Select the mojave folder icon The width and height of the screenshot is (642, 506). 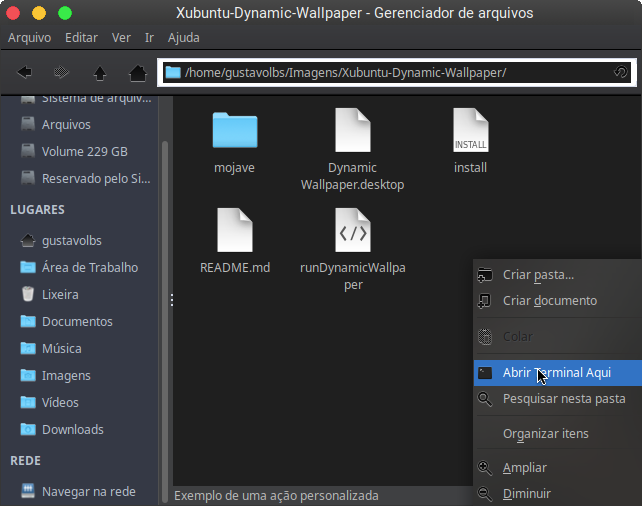point(235,130)
